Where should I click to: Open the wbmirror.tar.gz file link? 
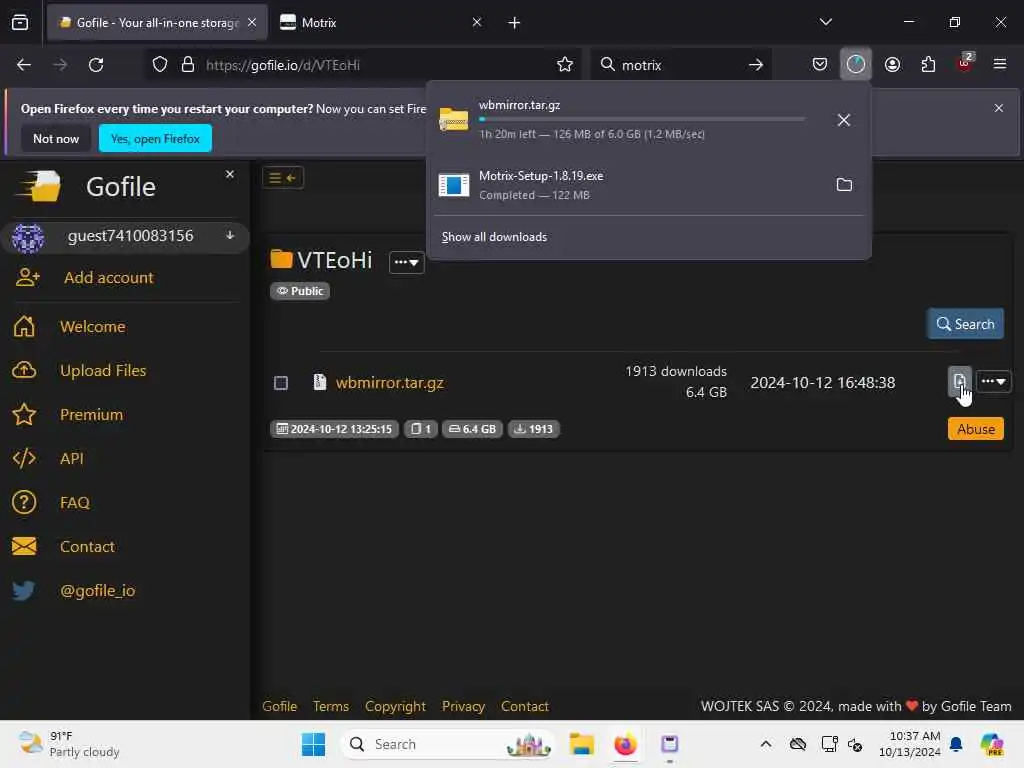tap(389, 383)
